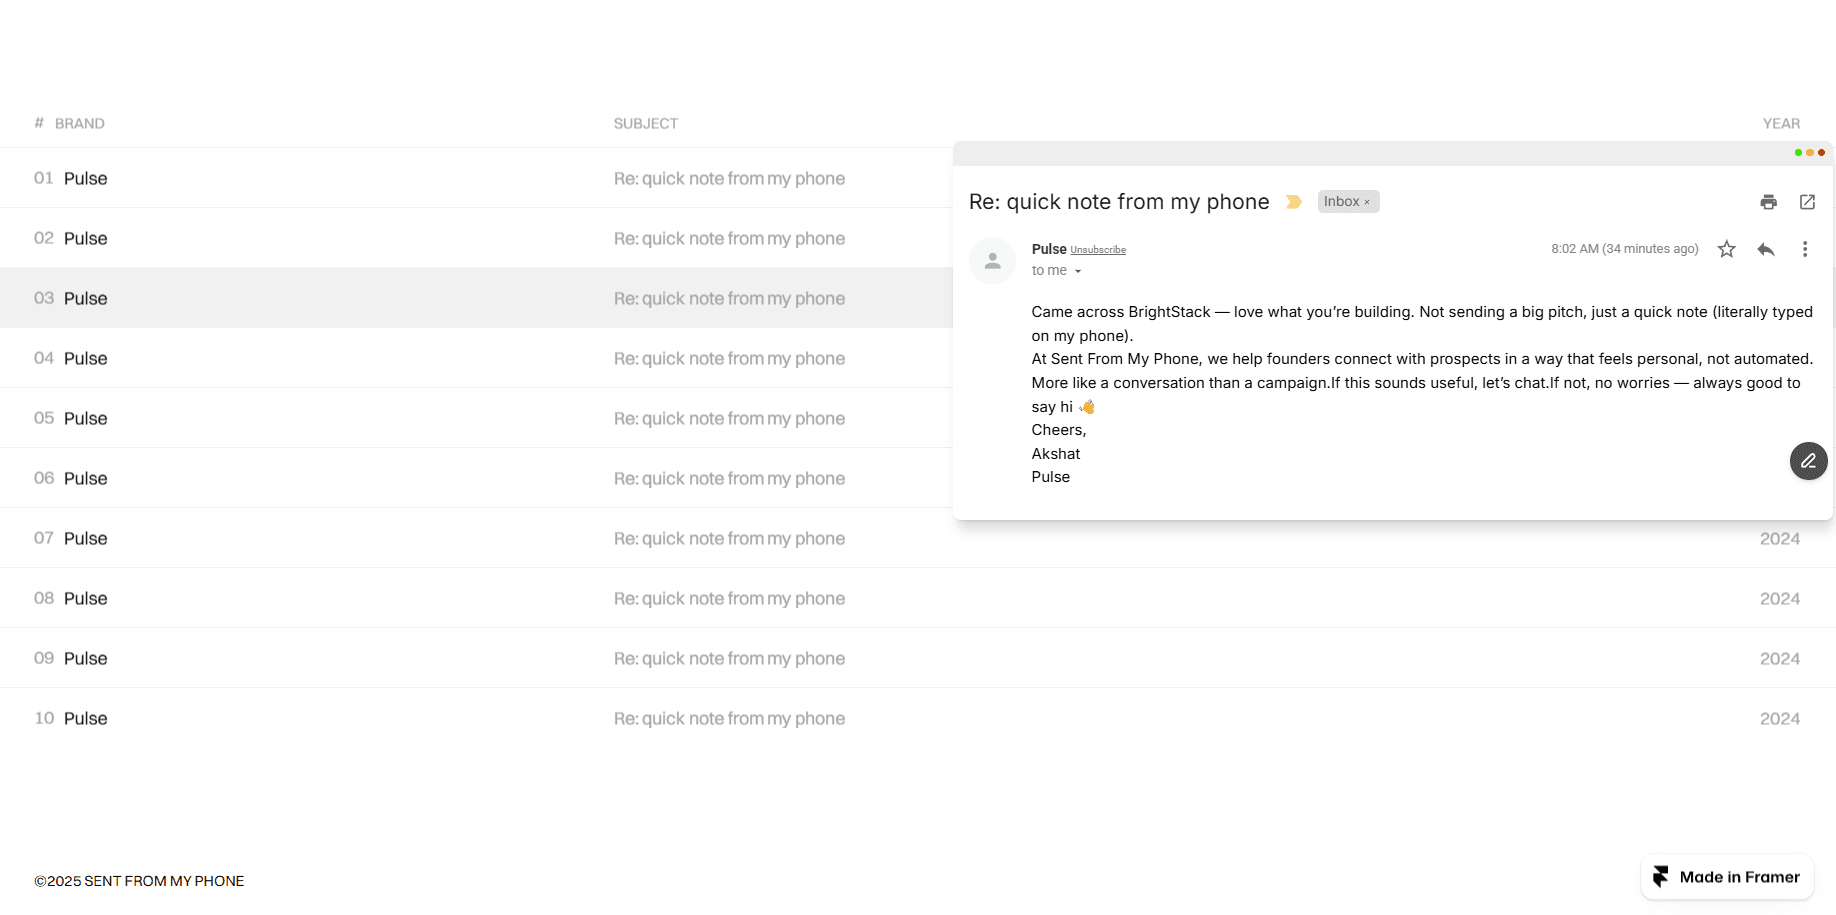Click the subject text in row 05
This screenshot has height=915, width=1836.
point(729,419)
